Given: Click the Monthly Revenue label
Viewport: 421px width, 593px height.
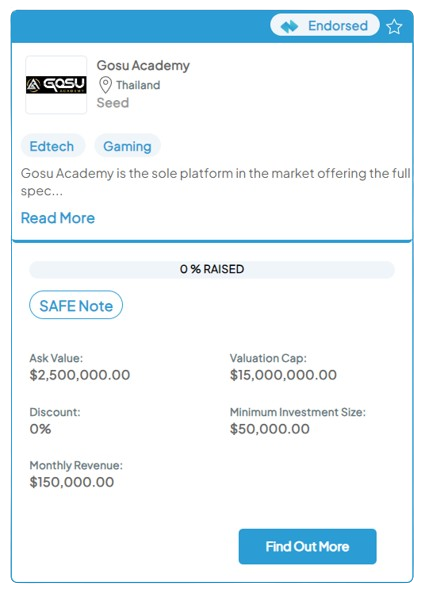Looking at the screenshot, I should coord(76,465).
